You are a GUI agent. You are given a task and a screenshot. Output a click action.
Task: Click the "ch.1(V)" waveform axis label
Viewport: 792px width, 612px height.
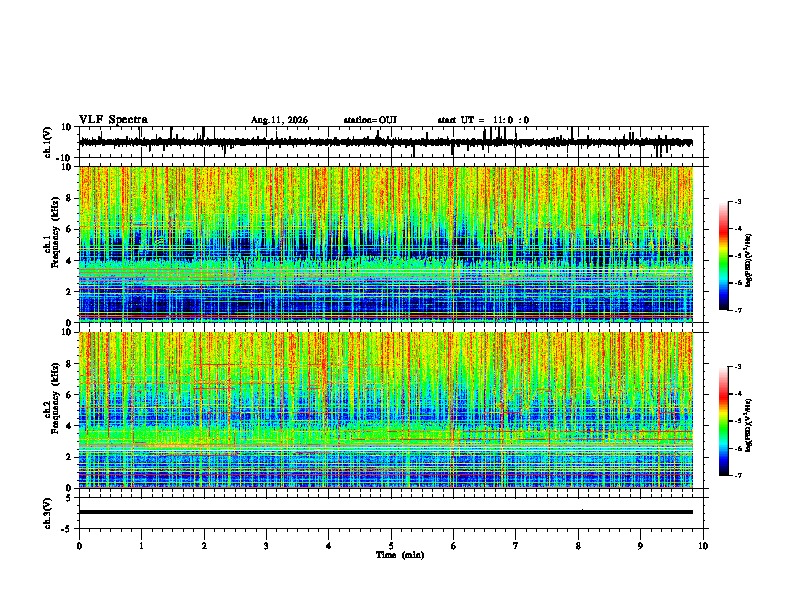48,142
